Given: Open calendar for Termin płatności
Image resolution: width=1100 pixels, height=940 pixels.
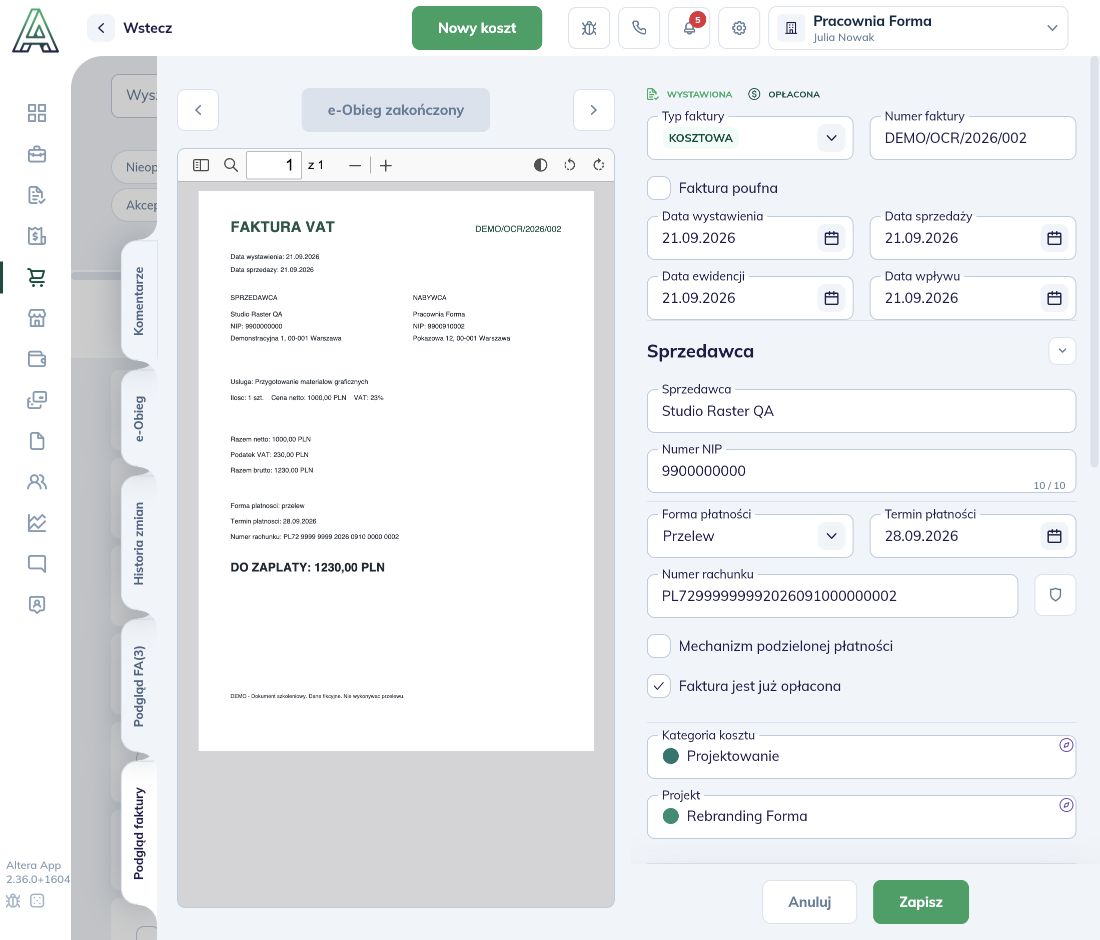Looking at the screenshot, I should coord(1054,536).
